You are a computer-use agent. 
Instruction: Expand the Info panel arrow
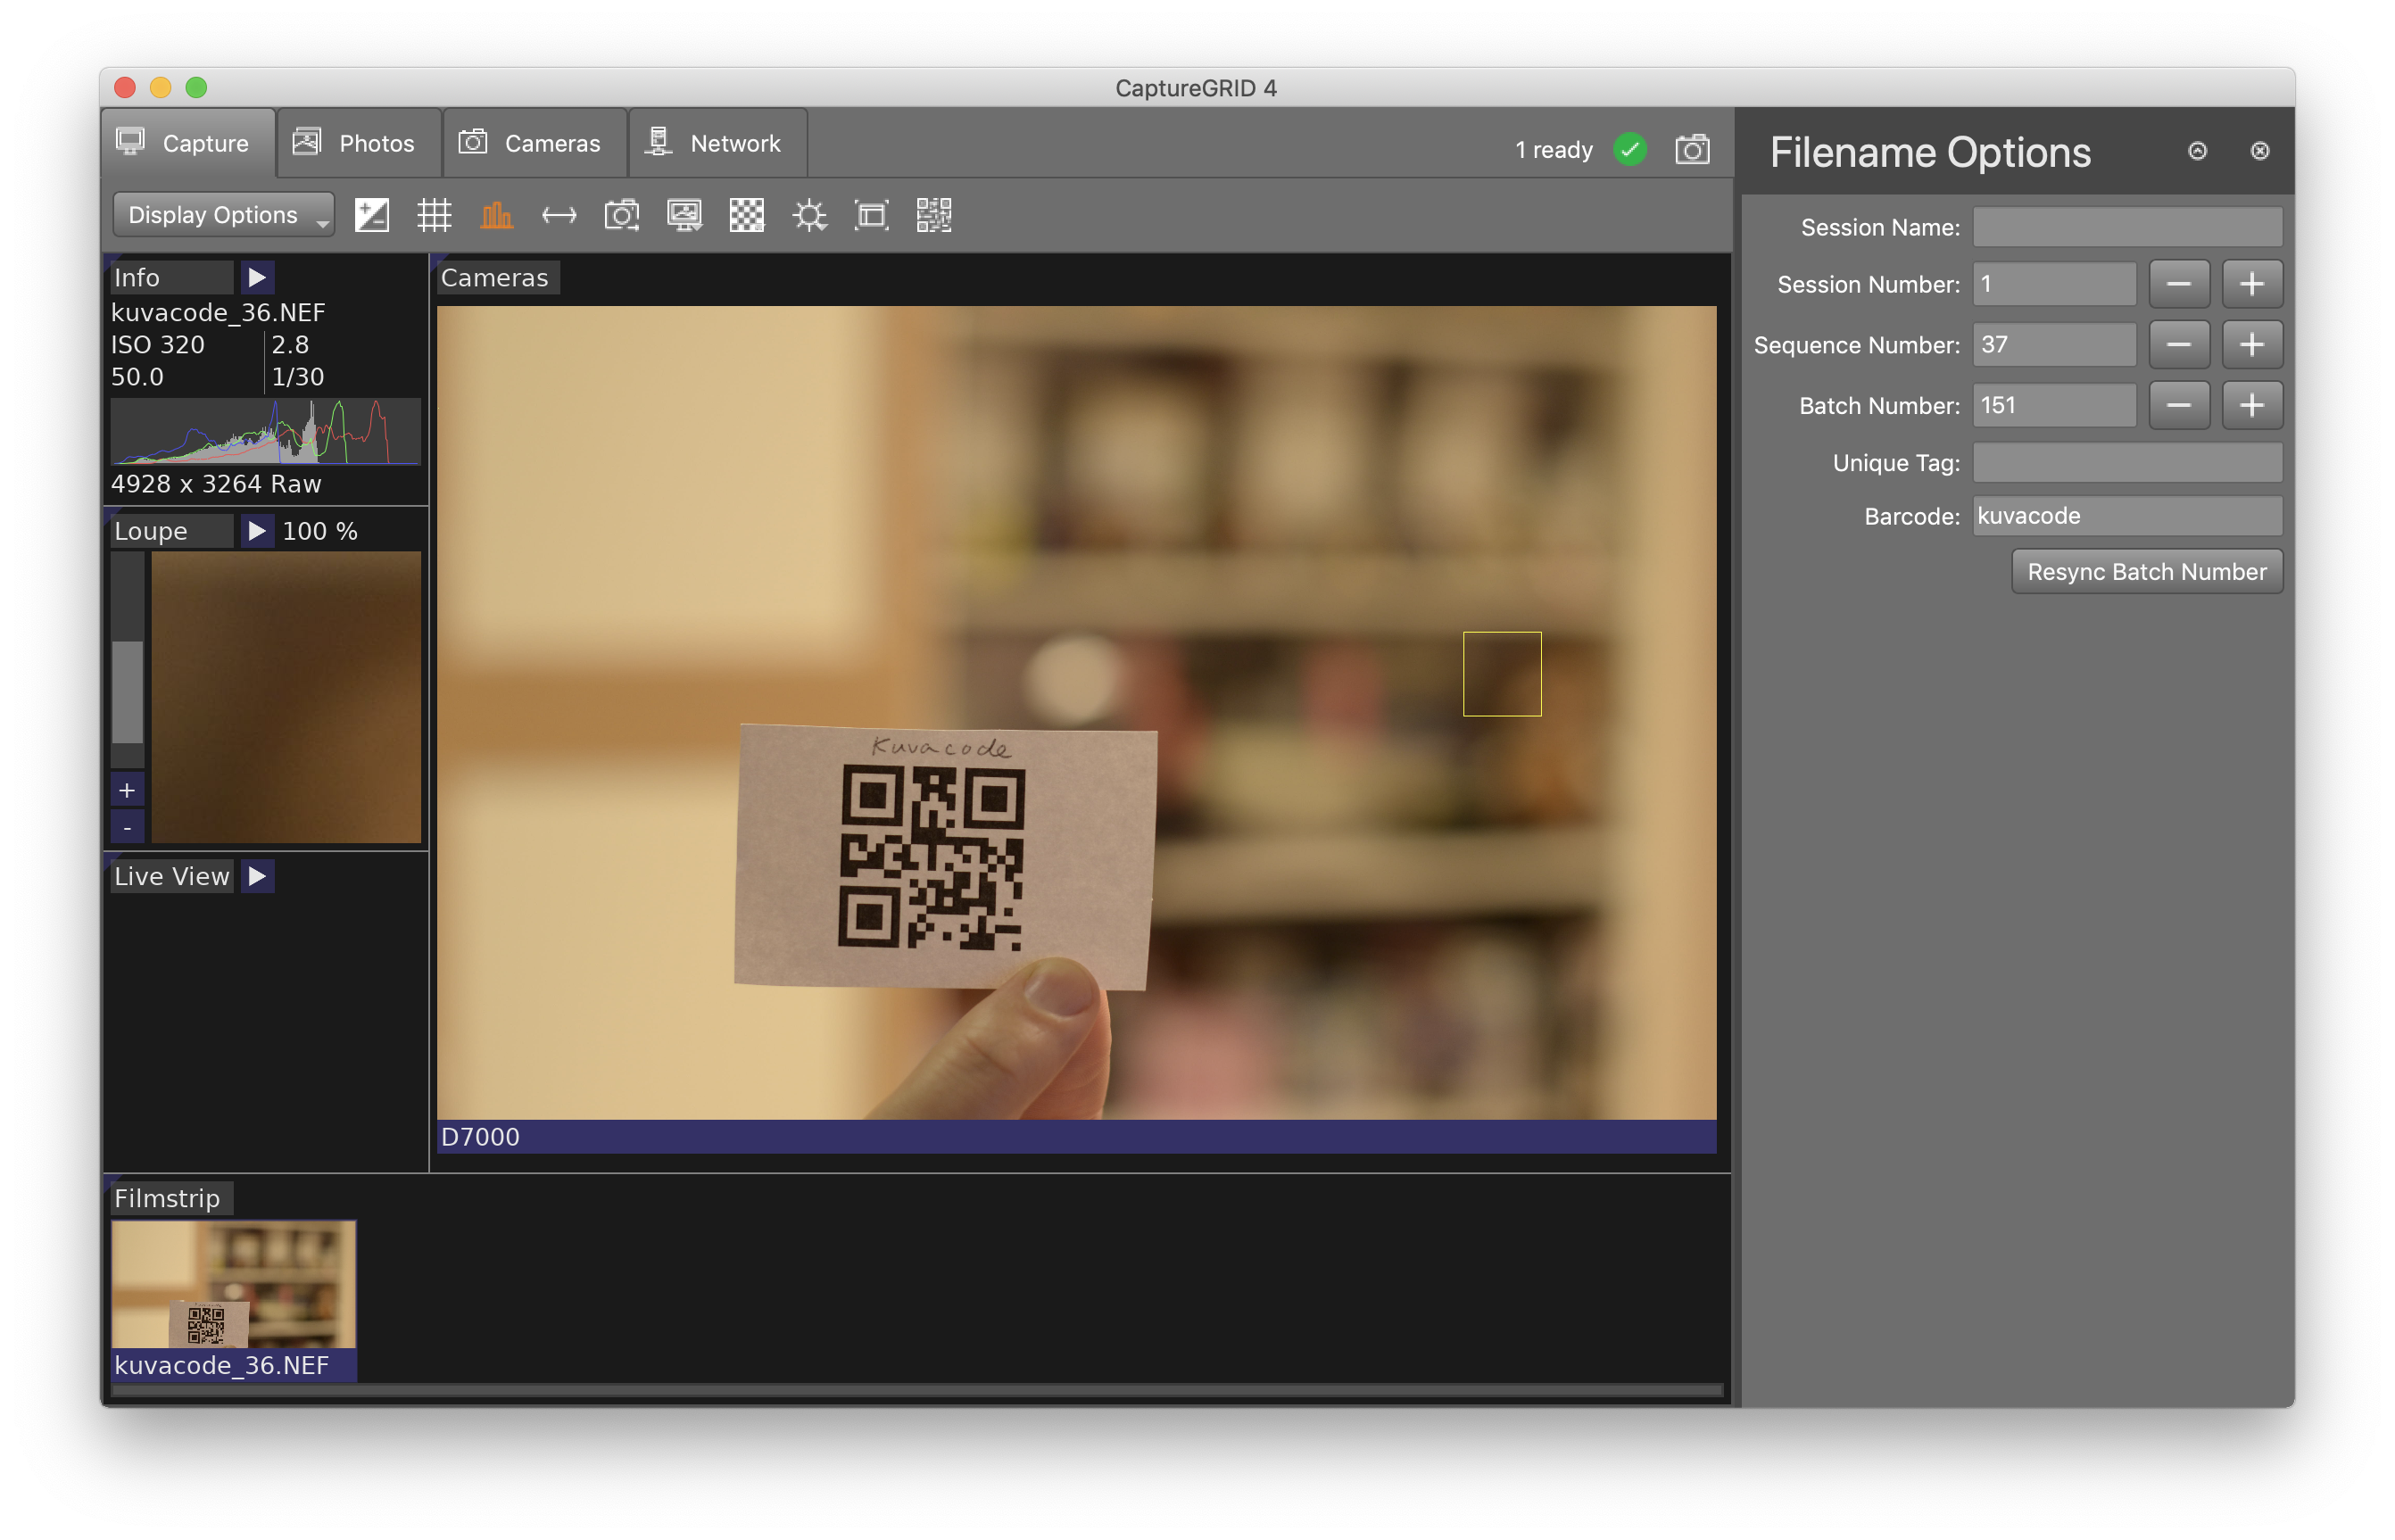click(x=257, y=276)
